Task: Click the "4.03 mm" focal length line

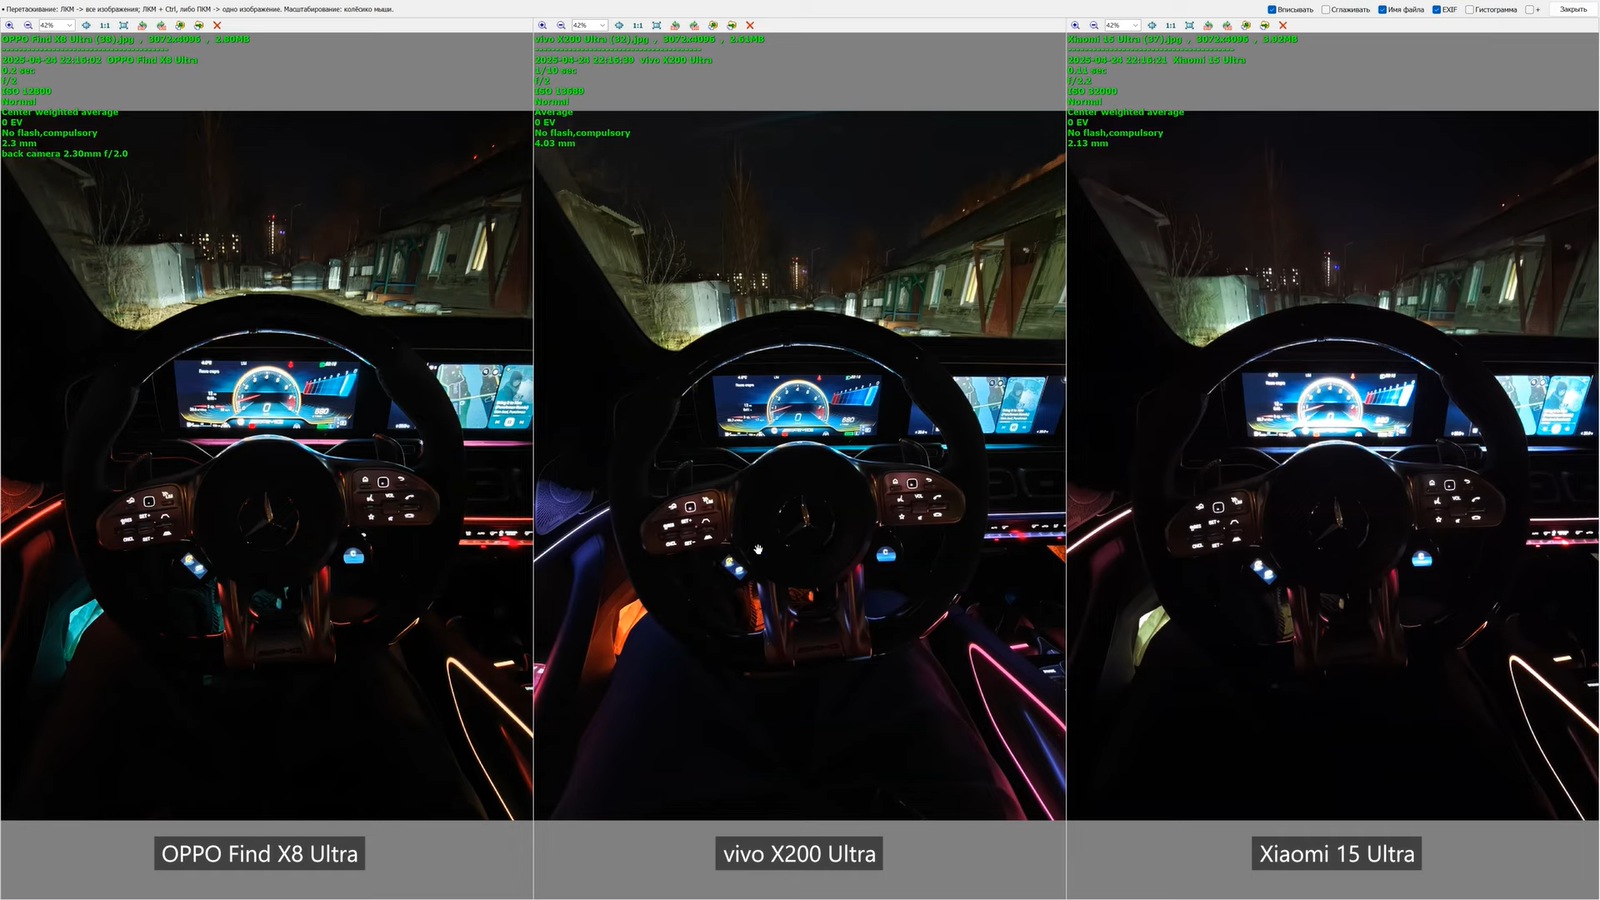Action: 555,143
